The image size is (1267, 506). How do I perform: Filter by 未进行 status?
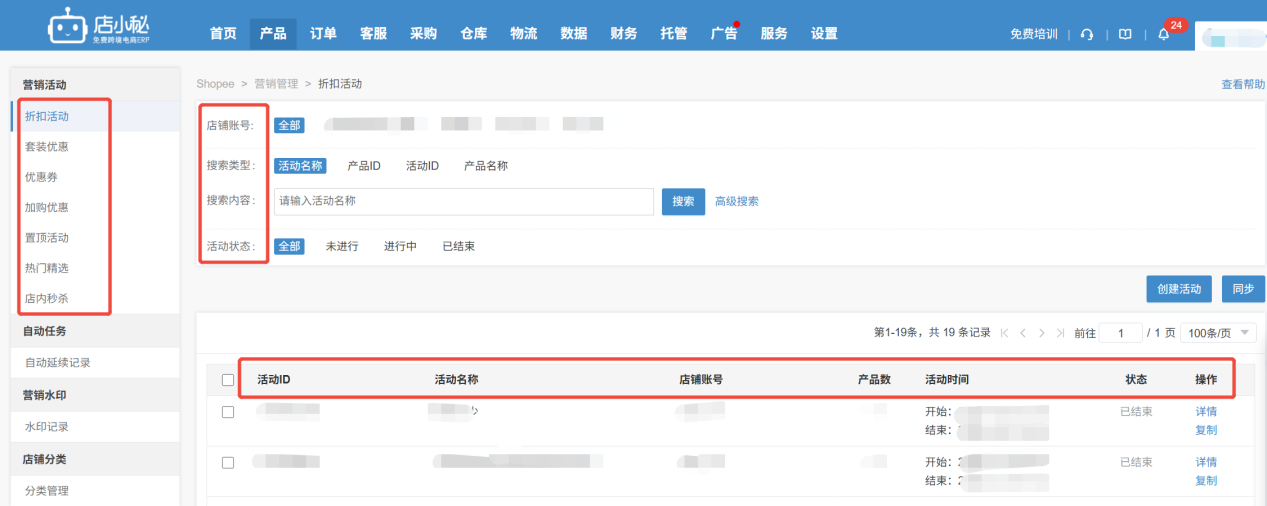[x=342, y=246]
